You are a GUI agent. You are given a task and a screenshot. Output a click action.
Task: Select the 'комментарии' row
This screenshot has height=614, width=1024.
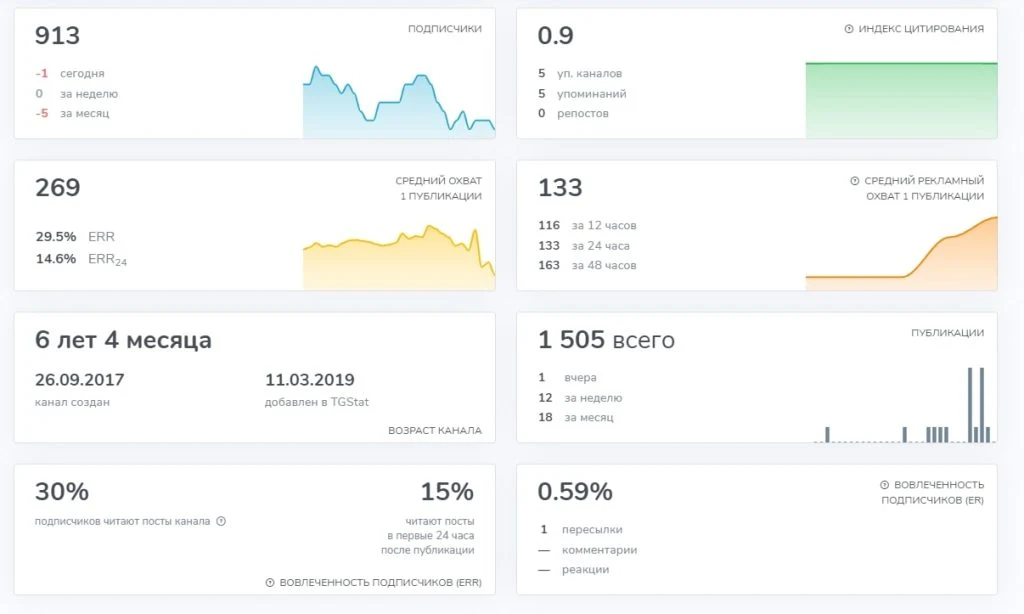[588, 550]
